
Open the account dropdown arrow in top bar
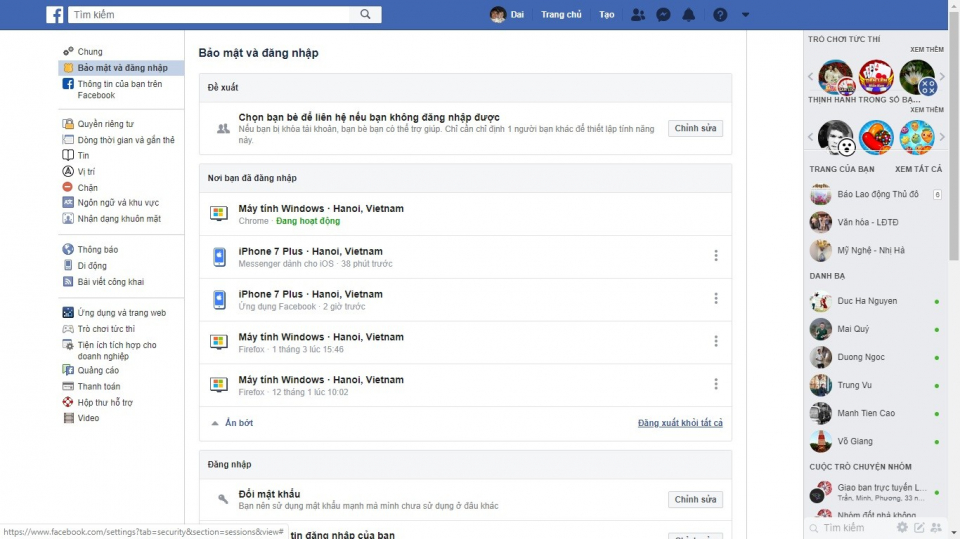746,15
